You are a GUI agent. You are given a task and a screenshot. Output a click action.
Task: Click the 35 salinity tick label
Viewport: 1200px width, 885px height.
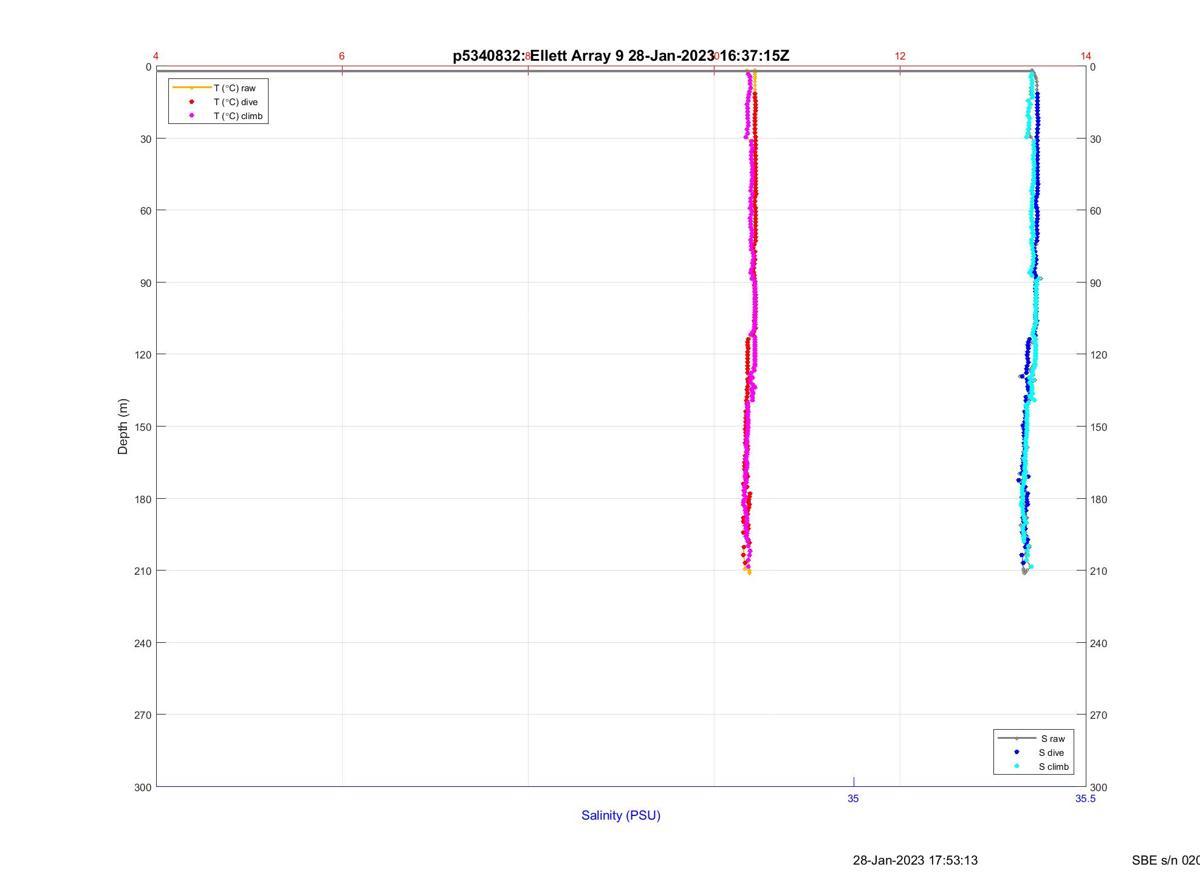coord(853,798)
